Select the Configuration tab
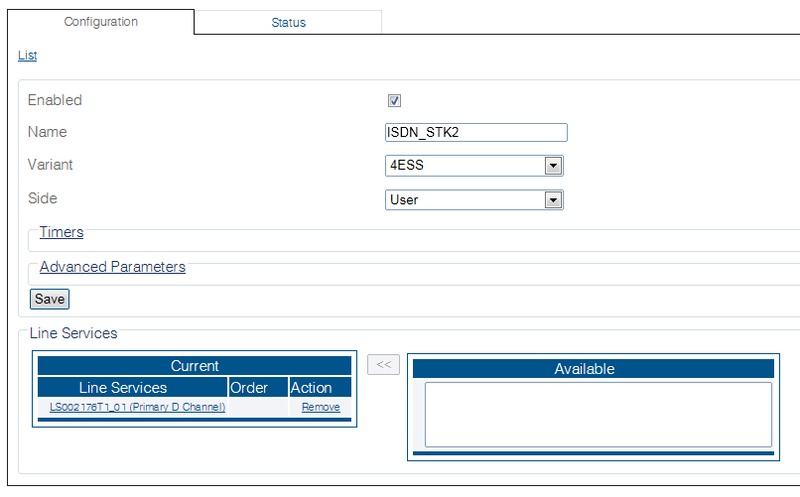800x497 pixels. point(100,22)
